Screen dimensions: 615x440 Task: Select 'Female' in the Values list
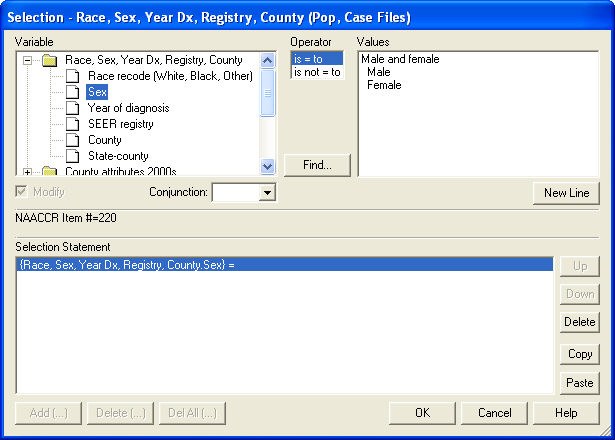(x=384, y=85)
